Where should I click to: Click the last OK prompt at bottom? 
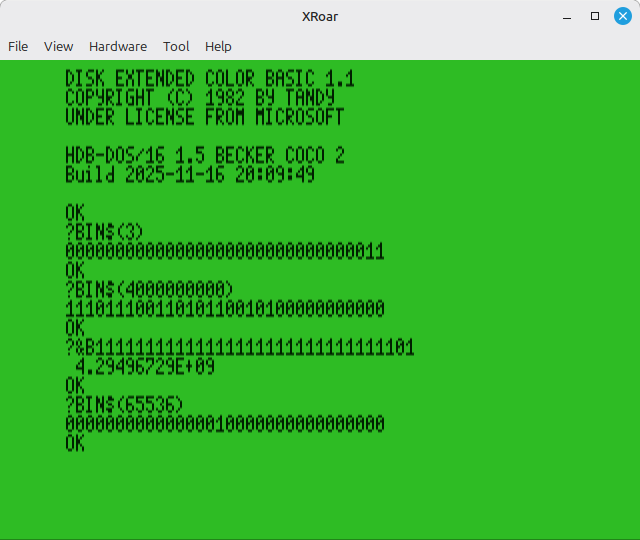click(x=75, y=444)
